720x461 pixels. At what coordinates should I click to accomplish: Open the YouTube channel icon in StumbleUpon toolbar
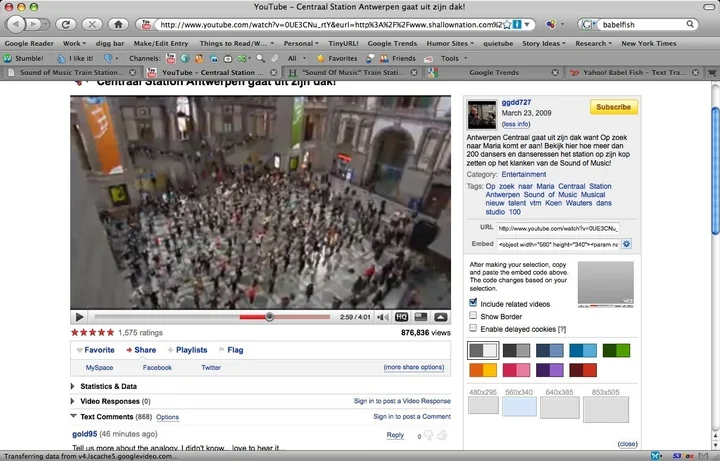pos(170,58)
